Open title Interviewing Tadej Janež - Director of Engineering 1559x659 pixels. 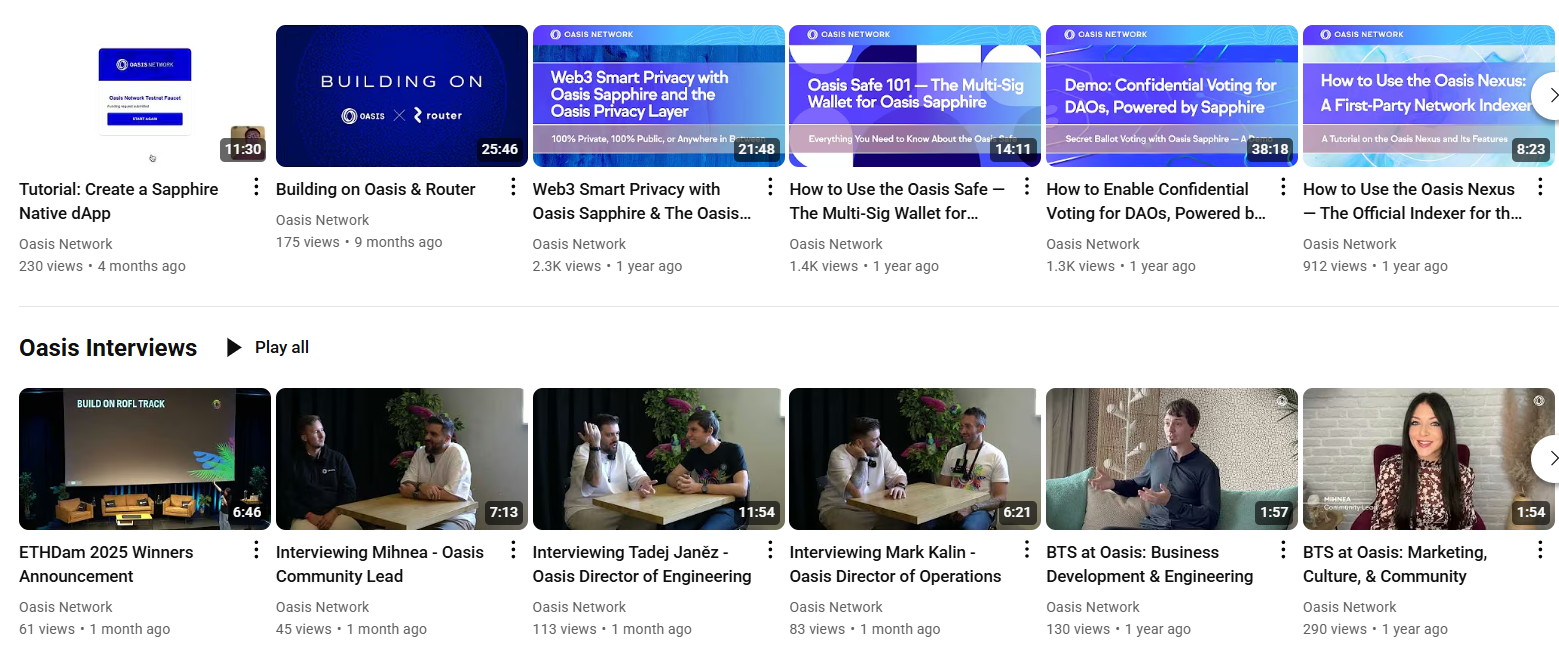pyautogui.click(x=642, y=564)
